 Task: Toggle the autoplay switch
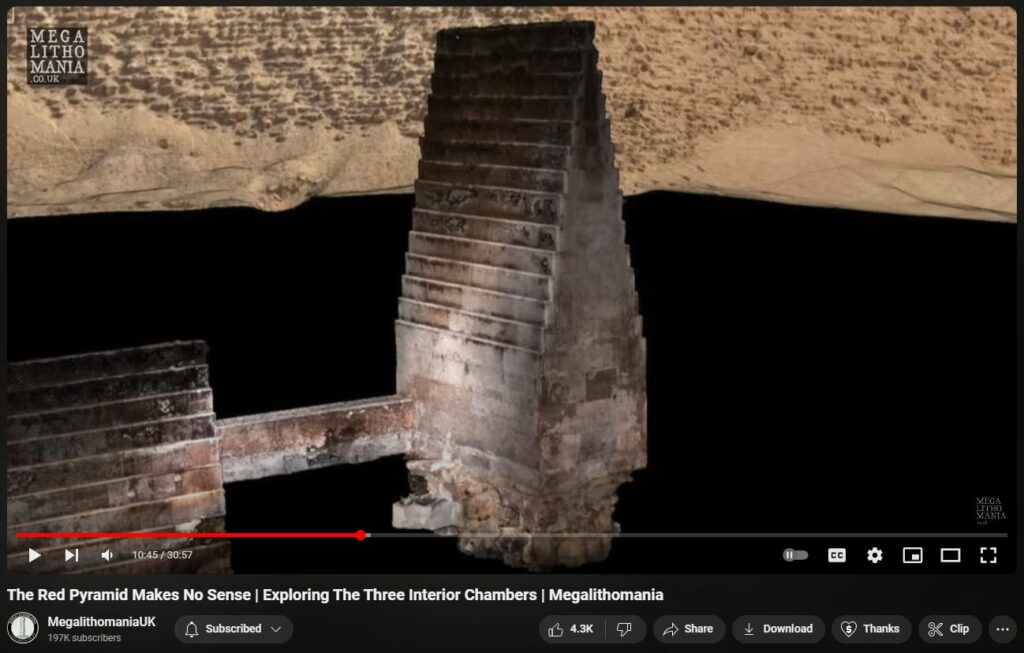click(x=795, y=555)
